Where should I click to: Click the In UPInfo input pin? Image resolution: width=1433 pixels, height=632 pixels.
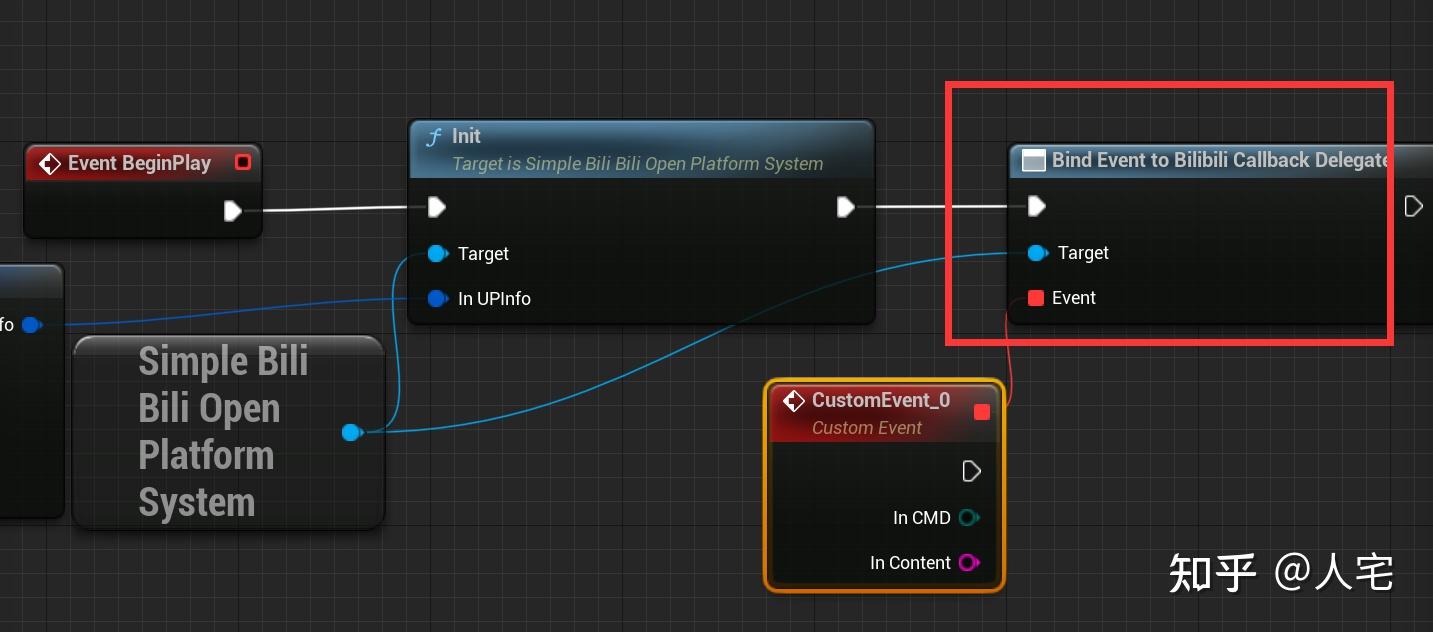437,299
